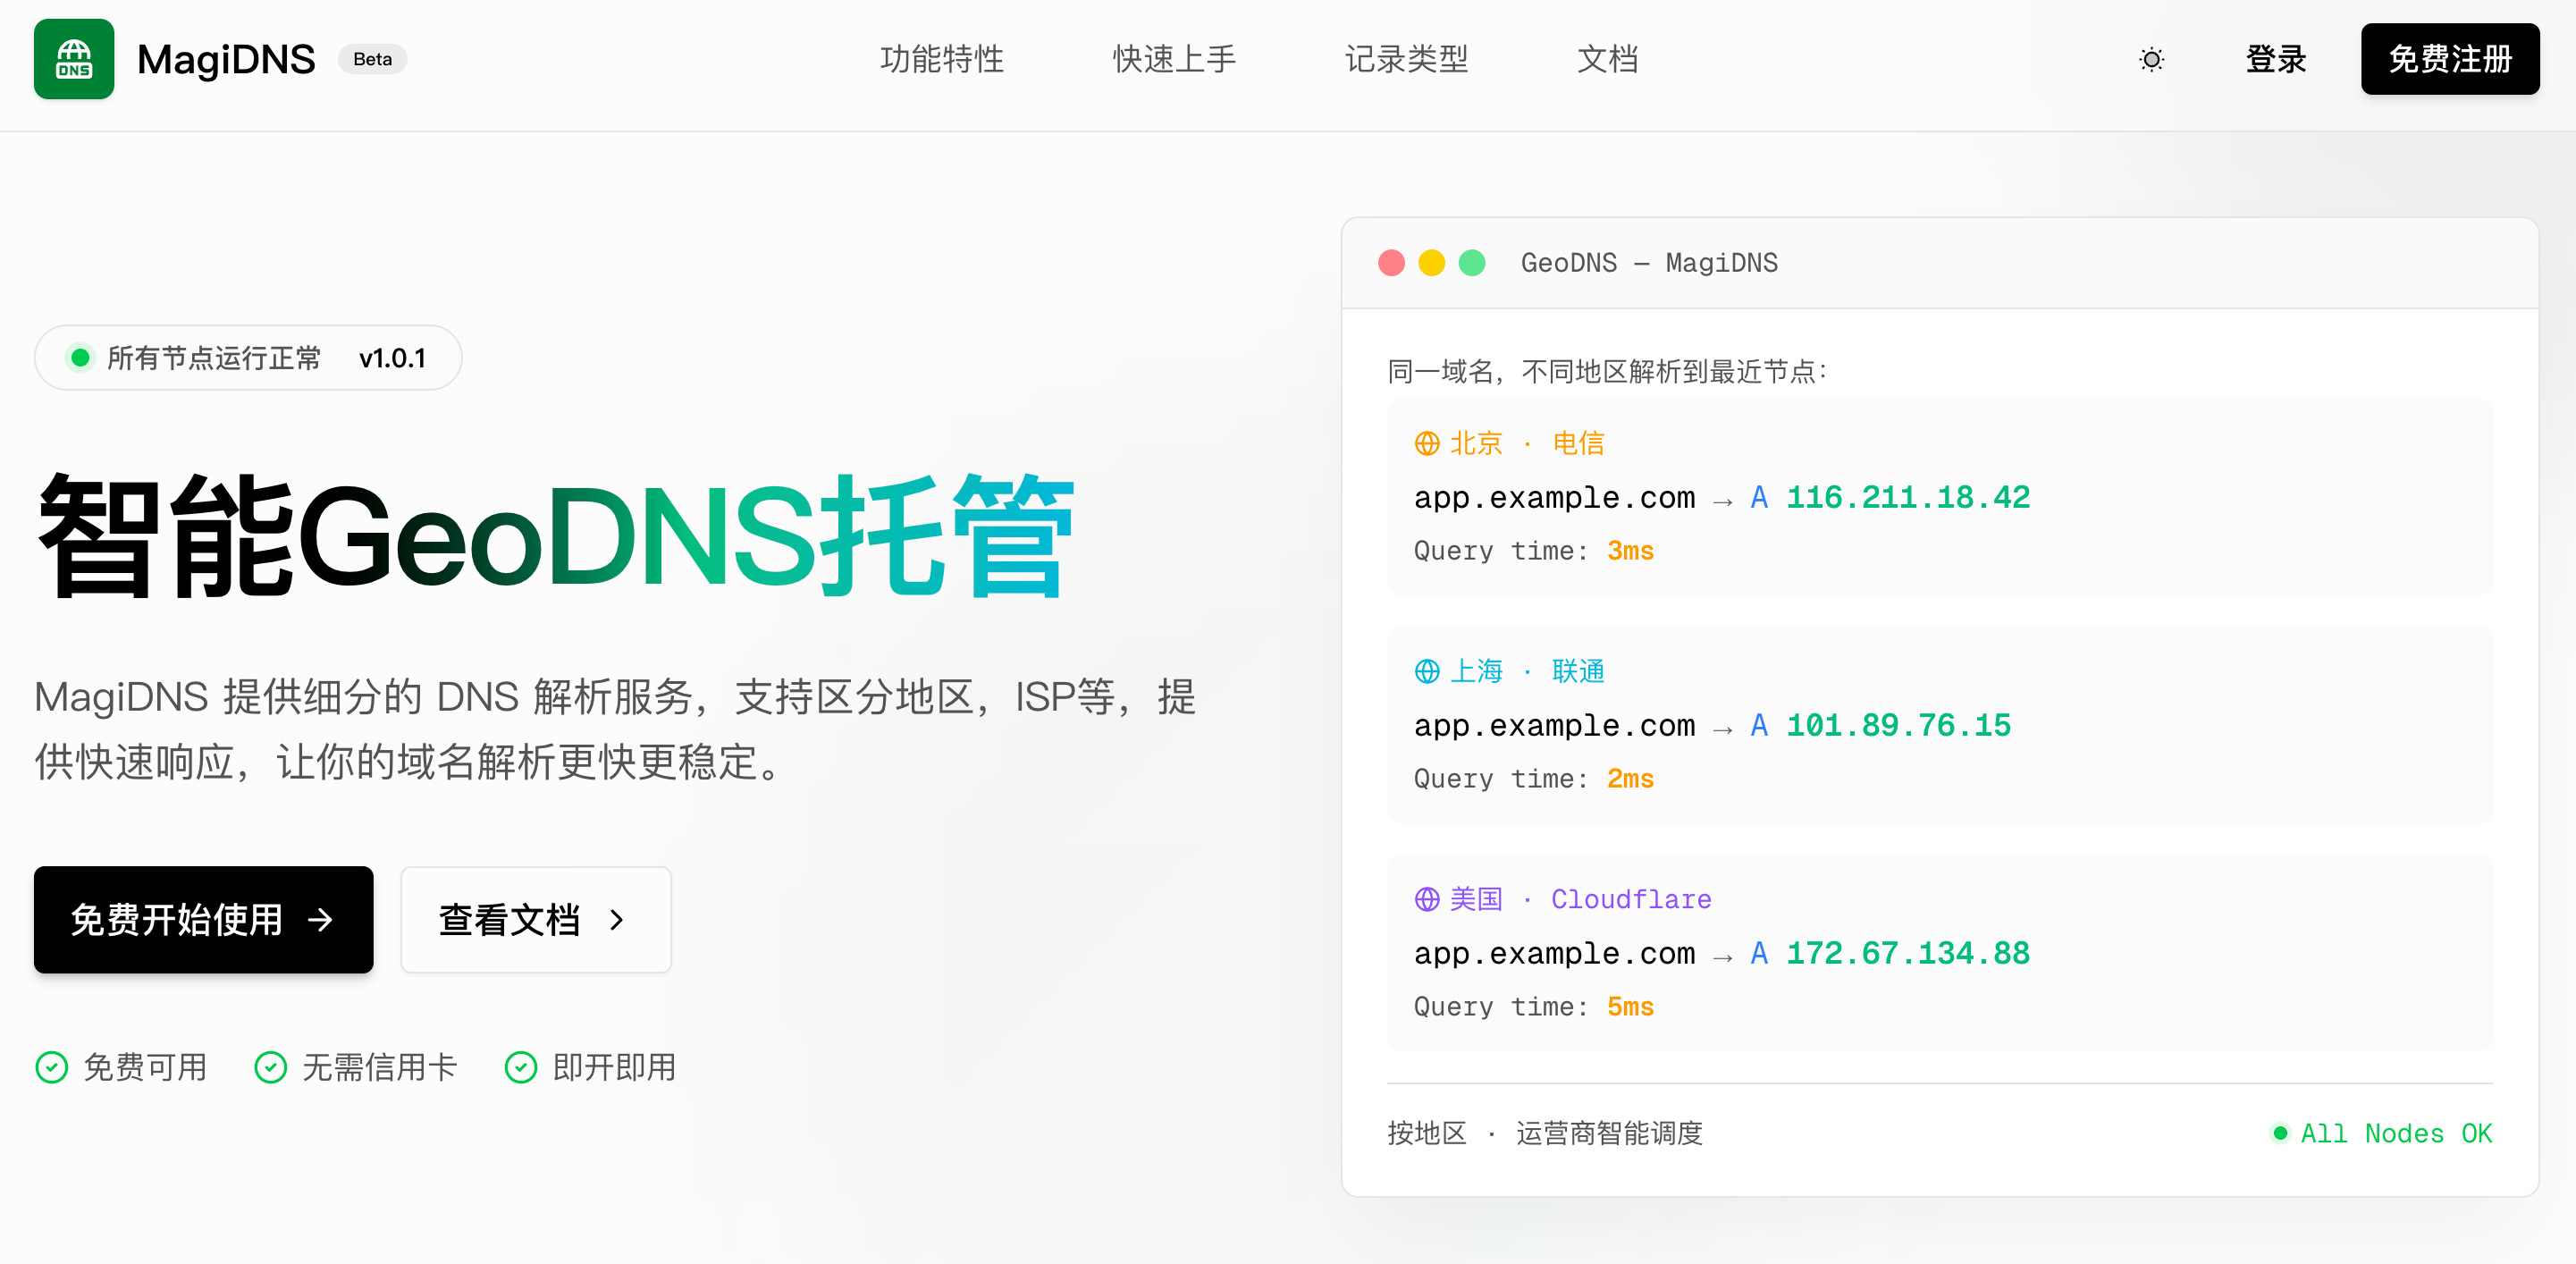2576x1264 pixels.
Task: Click the purple globe icon beside 美国
Action: [x=1427, y=899]
